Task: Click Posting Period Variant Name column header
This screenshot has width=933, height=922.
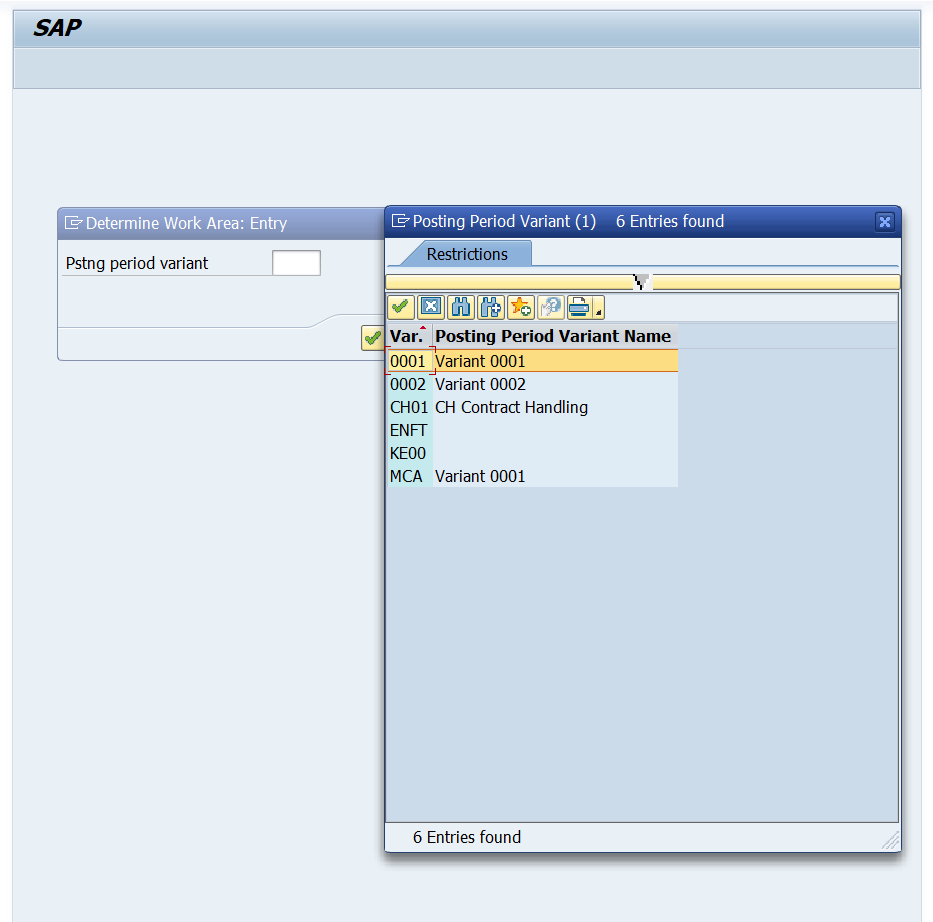Action: (553, 336)
